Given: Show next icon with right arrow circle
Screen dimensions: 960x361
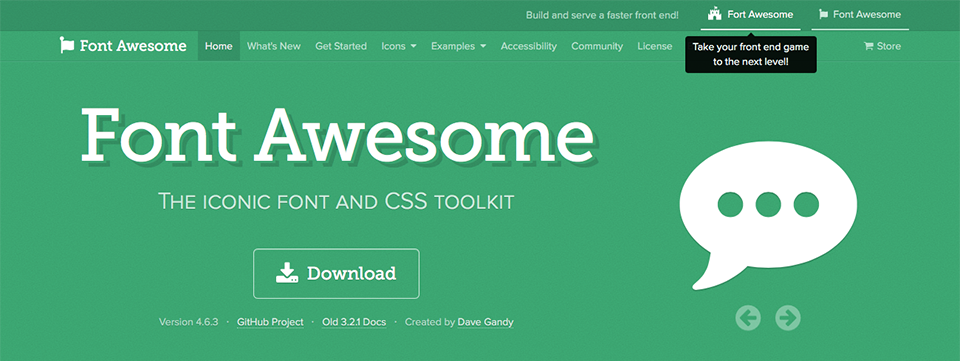Looking at the screenshot, I should tap(788, 318).
